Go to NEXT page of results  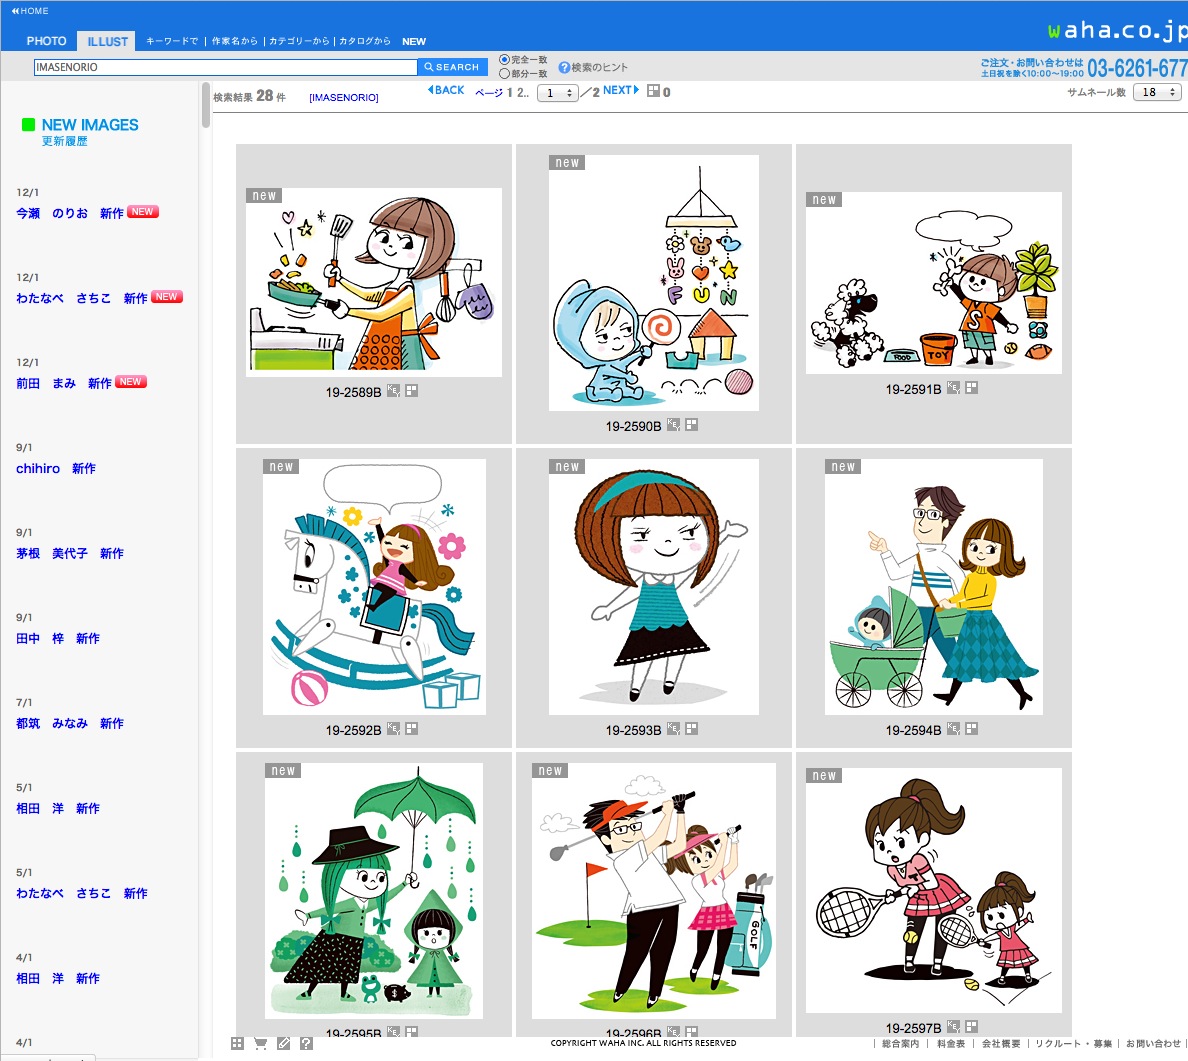coord(620,90)
